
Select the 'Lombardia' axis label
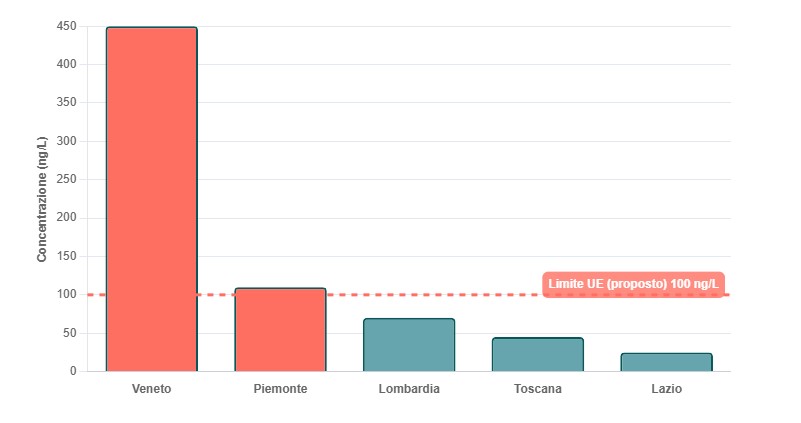409,388
